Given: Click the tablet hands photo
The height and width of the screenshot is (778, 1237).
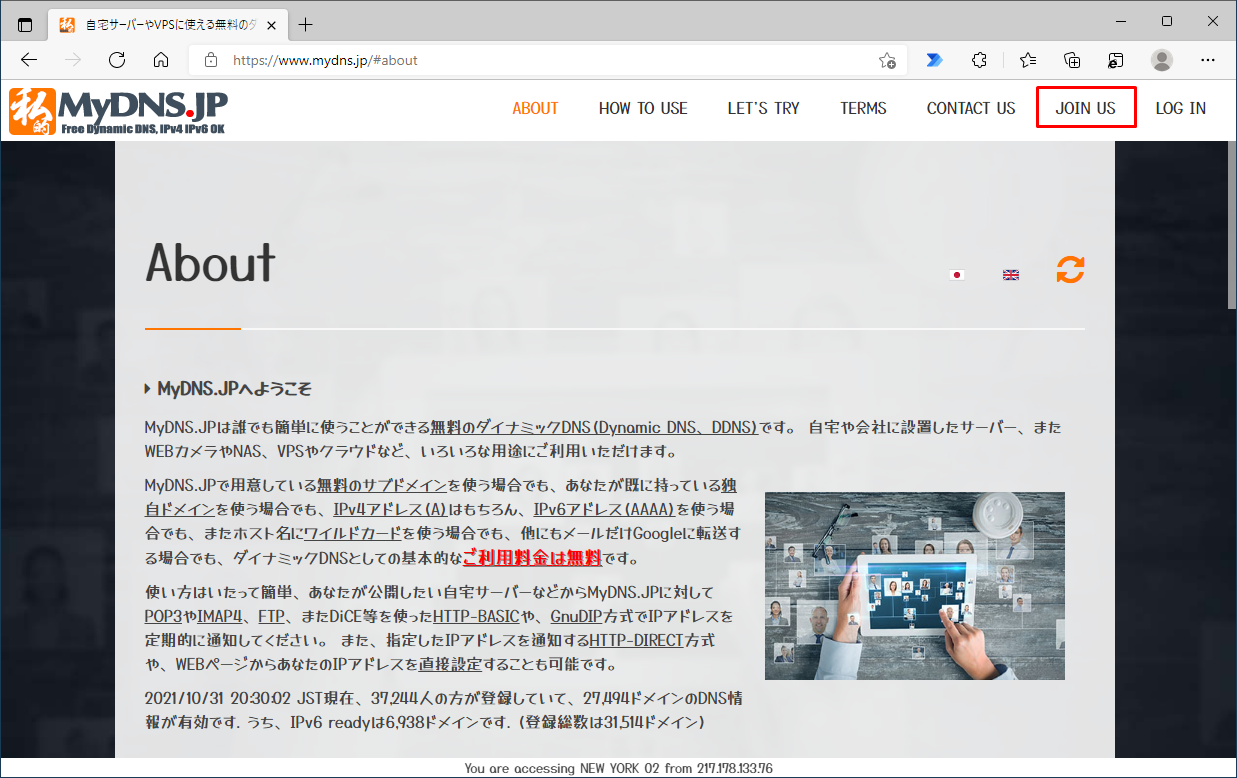Looking at the screenshot, I should (x=914, y=585).
